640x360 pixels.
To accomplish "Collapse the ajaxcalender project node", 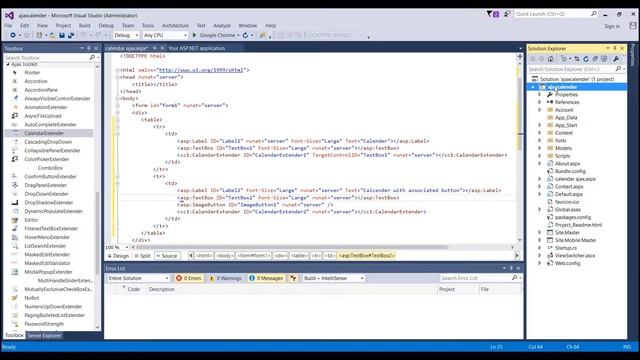I will pyautogui.click(x=533, y=87).
